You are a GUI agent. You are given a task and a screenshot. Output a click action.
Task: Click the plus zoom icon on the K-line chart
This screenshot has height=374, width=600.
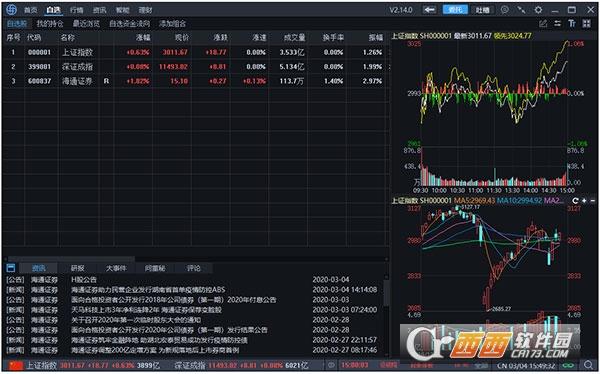(584, 201)
